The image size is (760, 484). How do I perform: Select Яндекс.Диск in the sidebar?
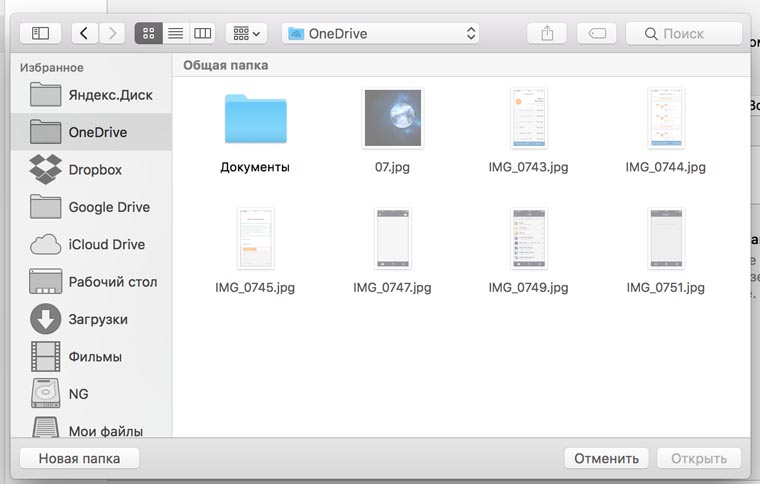(x=91, y=95)
